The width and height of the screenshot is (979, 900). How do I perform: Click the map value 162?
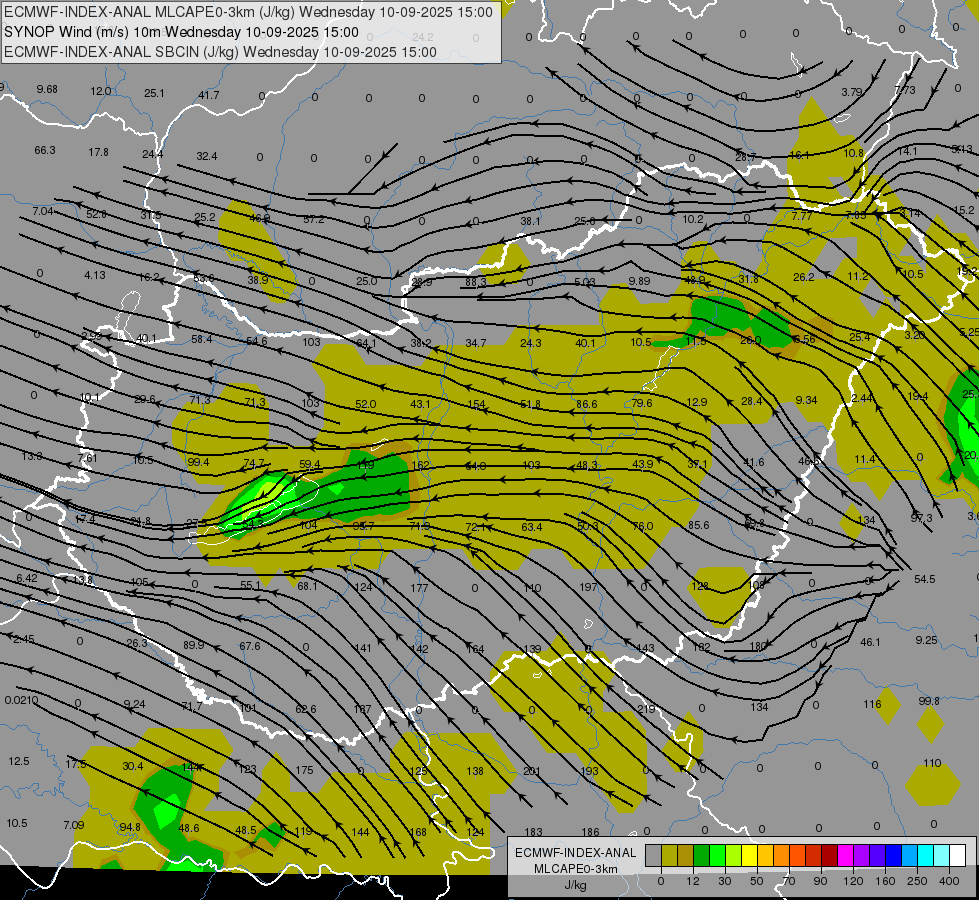[x=421, y=465]
